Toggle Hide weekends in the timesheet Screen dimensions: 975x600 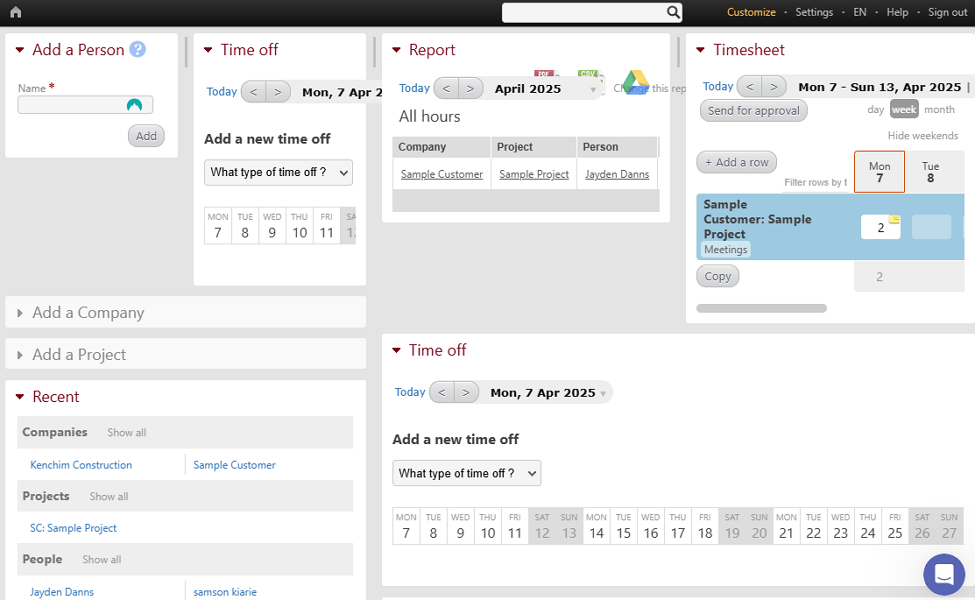[x=922, y=136]
